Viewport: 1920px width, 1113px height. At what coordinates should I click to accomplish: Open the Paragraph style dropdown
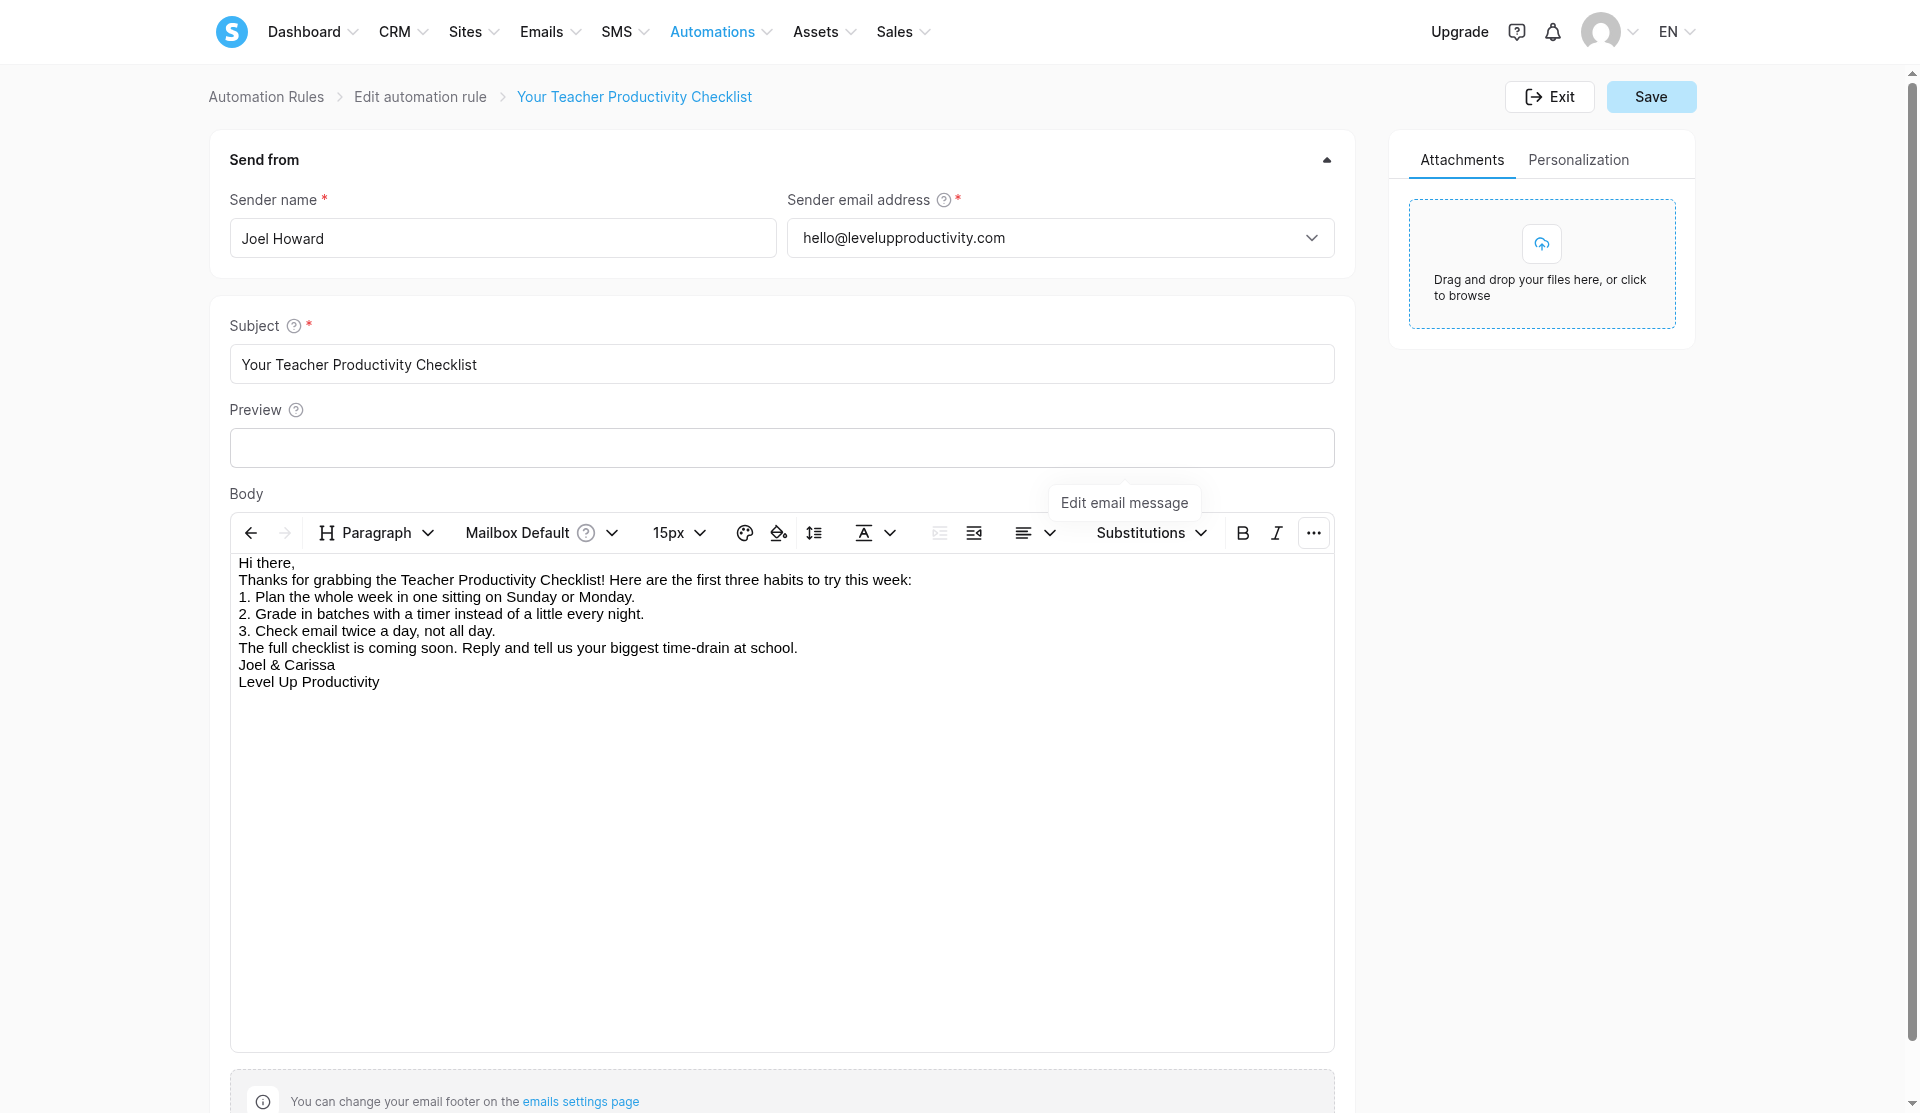point(376,533)
